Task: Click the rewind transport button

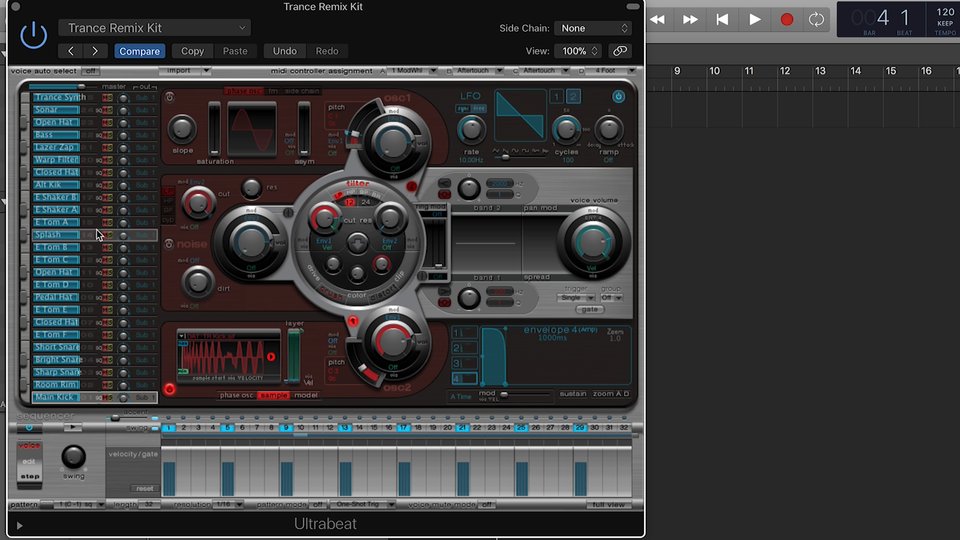Action: coord(658,20)
